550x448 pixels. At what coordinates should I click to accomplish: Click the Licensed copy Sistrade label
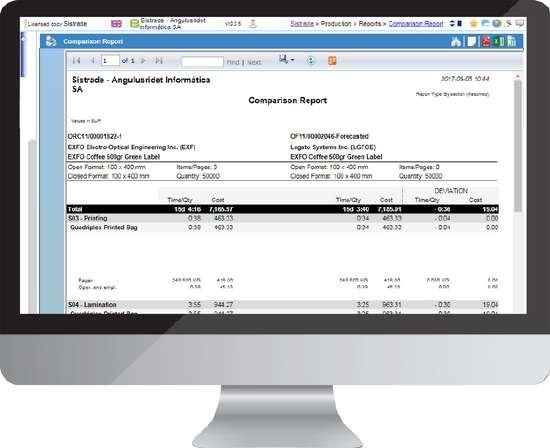coord(57,24)
